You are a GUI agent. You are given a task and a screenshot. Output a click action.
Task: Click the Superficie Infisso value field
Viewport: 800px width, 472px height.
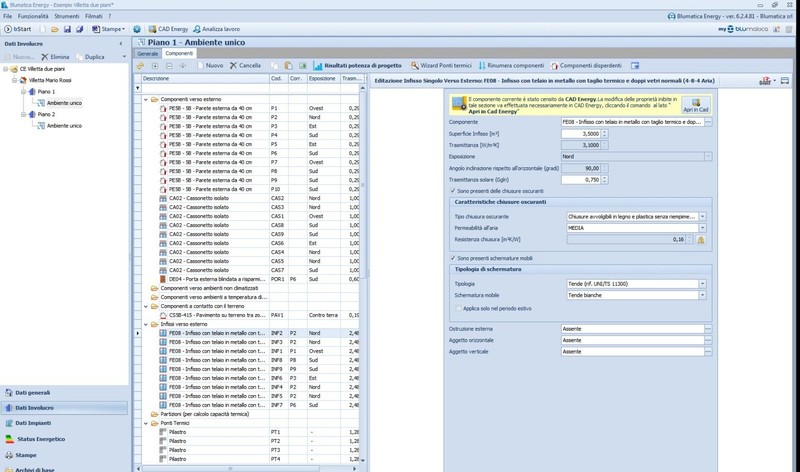click(581, 134)
